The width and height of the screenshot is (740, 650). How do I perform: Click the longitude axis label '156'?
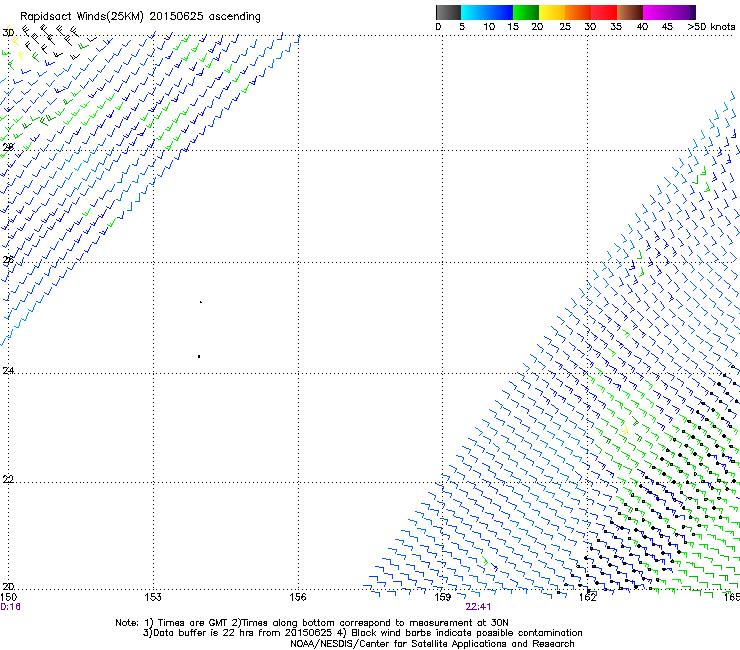(298, 597)
